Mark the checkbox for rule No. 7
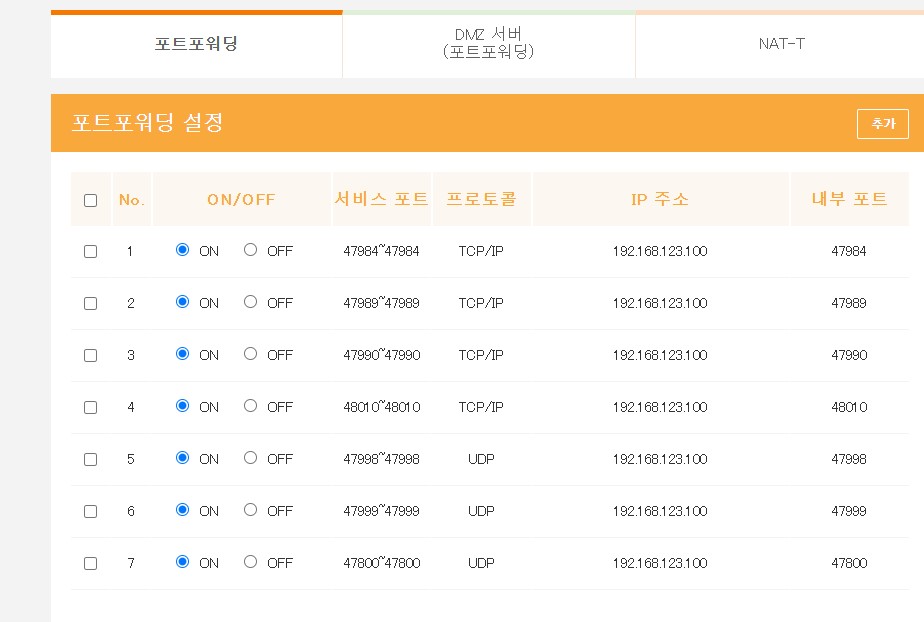Viewport: 924px width, 622px height. coord(91,564)
